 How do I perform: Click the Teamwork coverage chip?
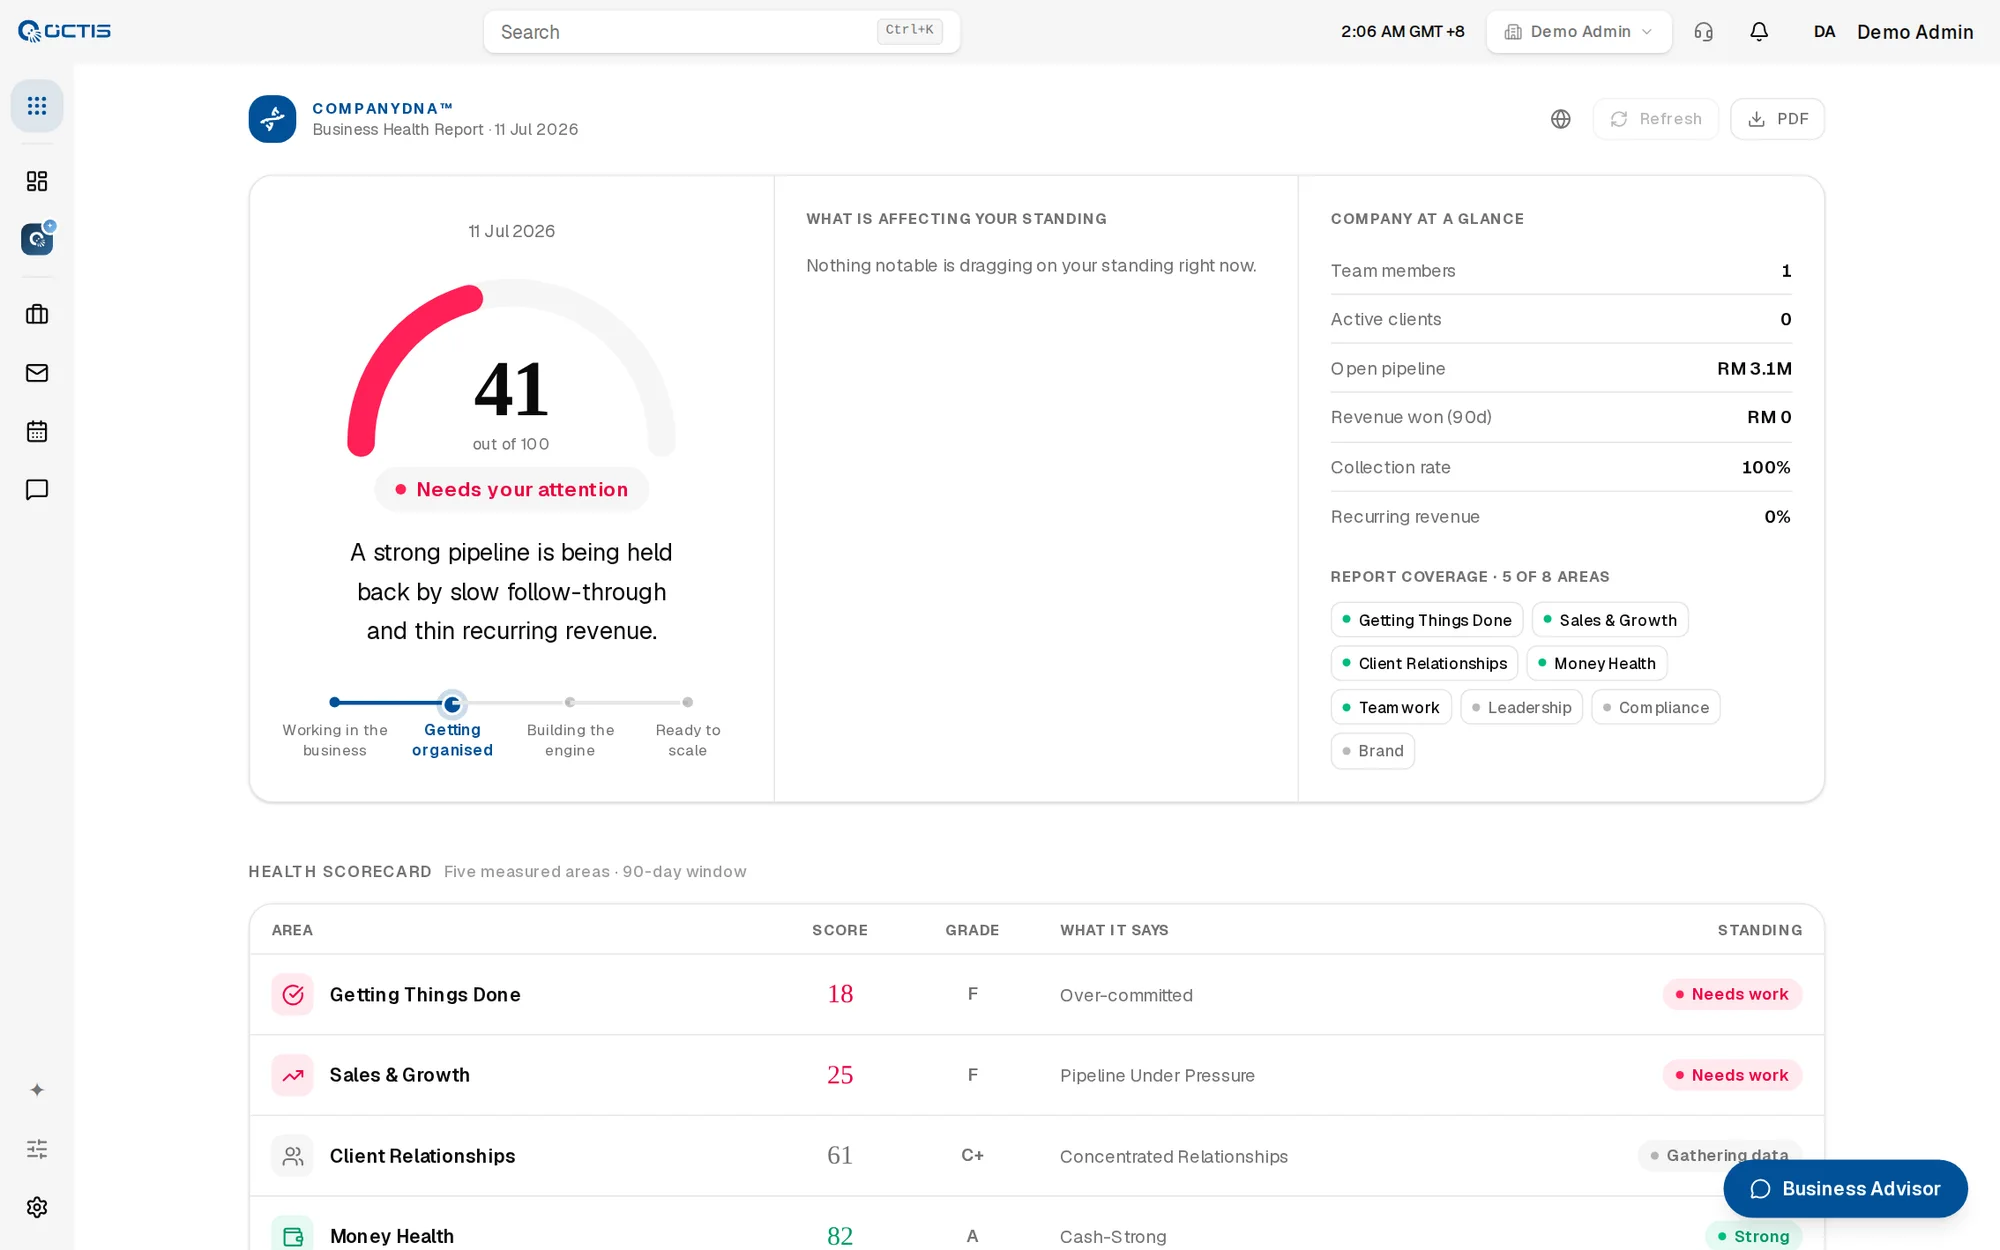coord(1390,707)
